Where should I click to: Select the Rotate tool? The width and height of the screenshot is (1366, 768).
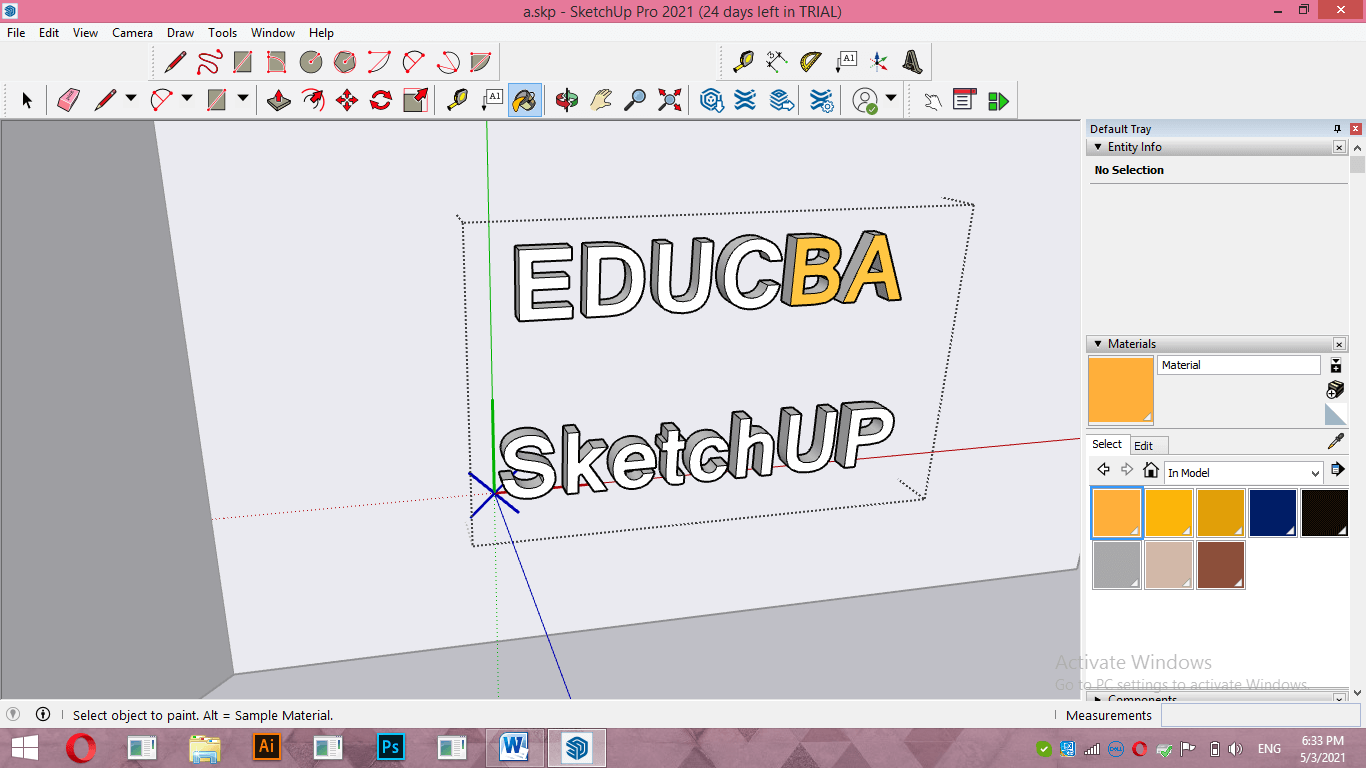point(381,100)
